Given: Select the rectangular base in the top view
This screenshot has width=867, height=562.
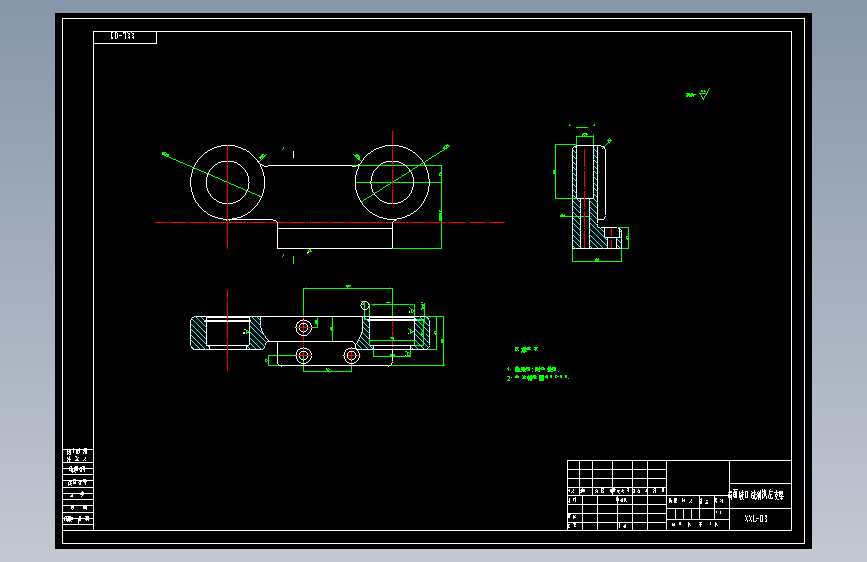Looking at the screenshot, I should coord(335,235).
